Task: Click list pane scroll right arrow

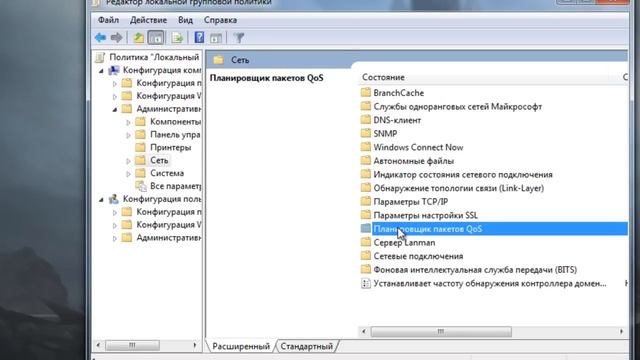Action: (621, 331)
